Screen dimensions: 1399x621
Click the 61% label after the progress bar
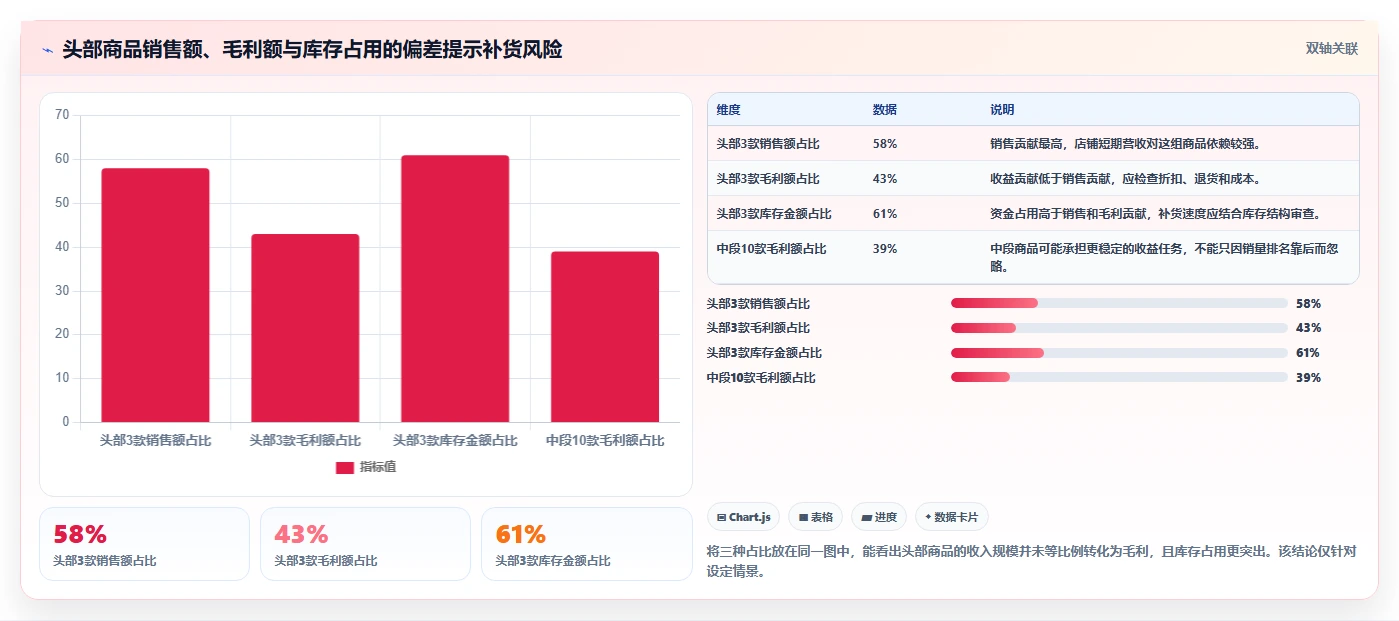coord(1308,353)
